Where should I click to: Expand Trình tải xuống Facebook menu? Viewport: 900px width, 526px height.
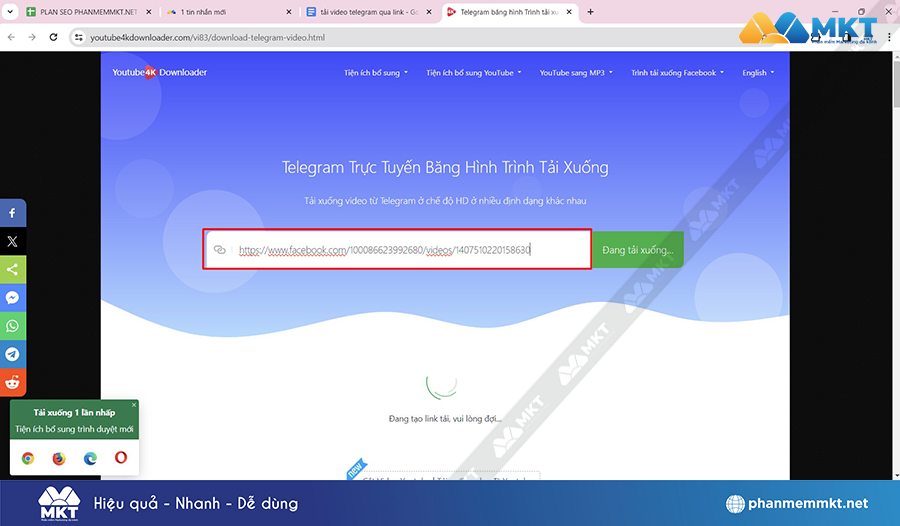tap(677, 73)
